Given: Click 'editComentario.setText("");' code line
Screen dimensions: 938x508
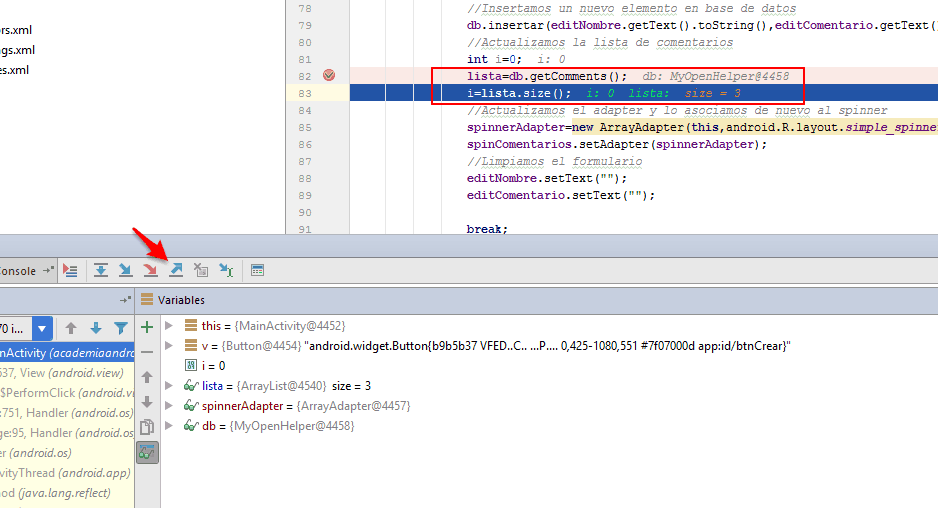Looking at the screenshot, I should 561,195.
